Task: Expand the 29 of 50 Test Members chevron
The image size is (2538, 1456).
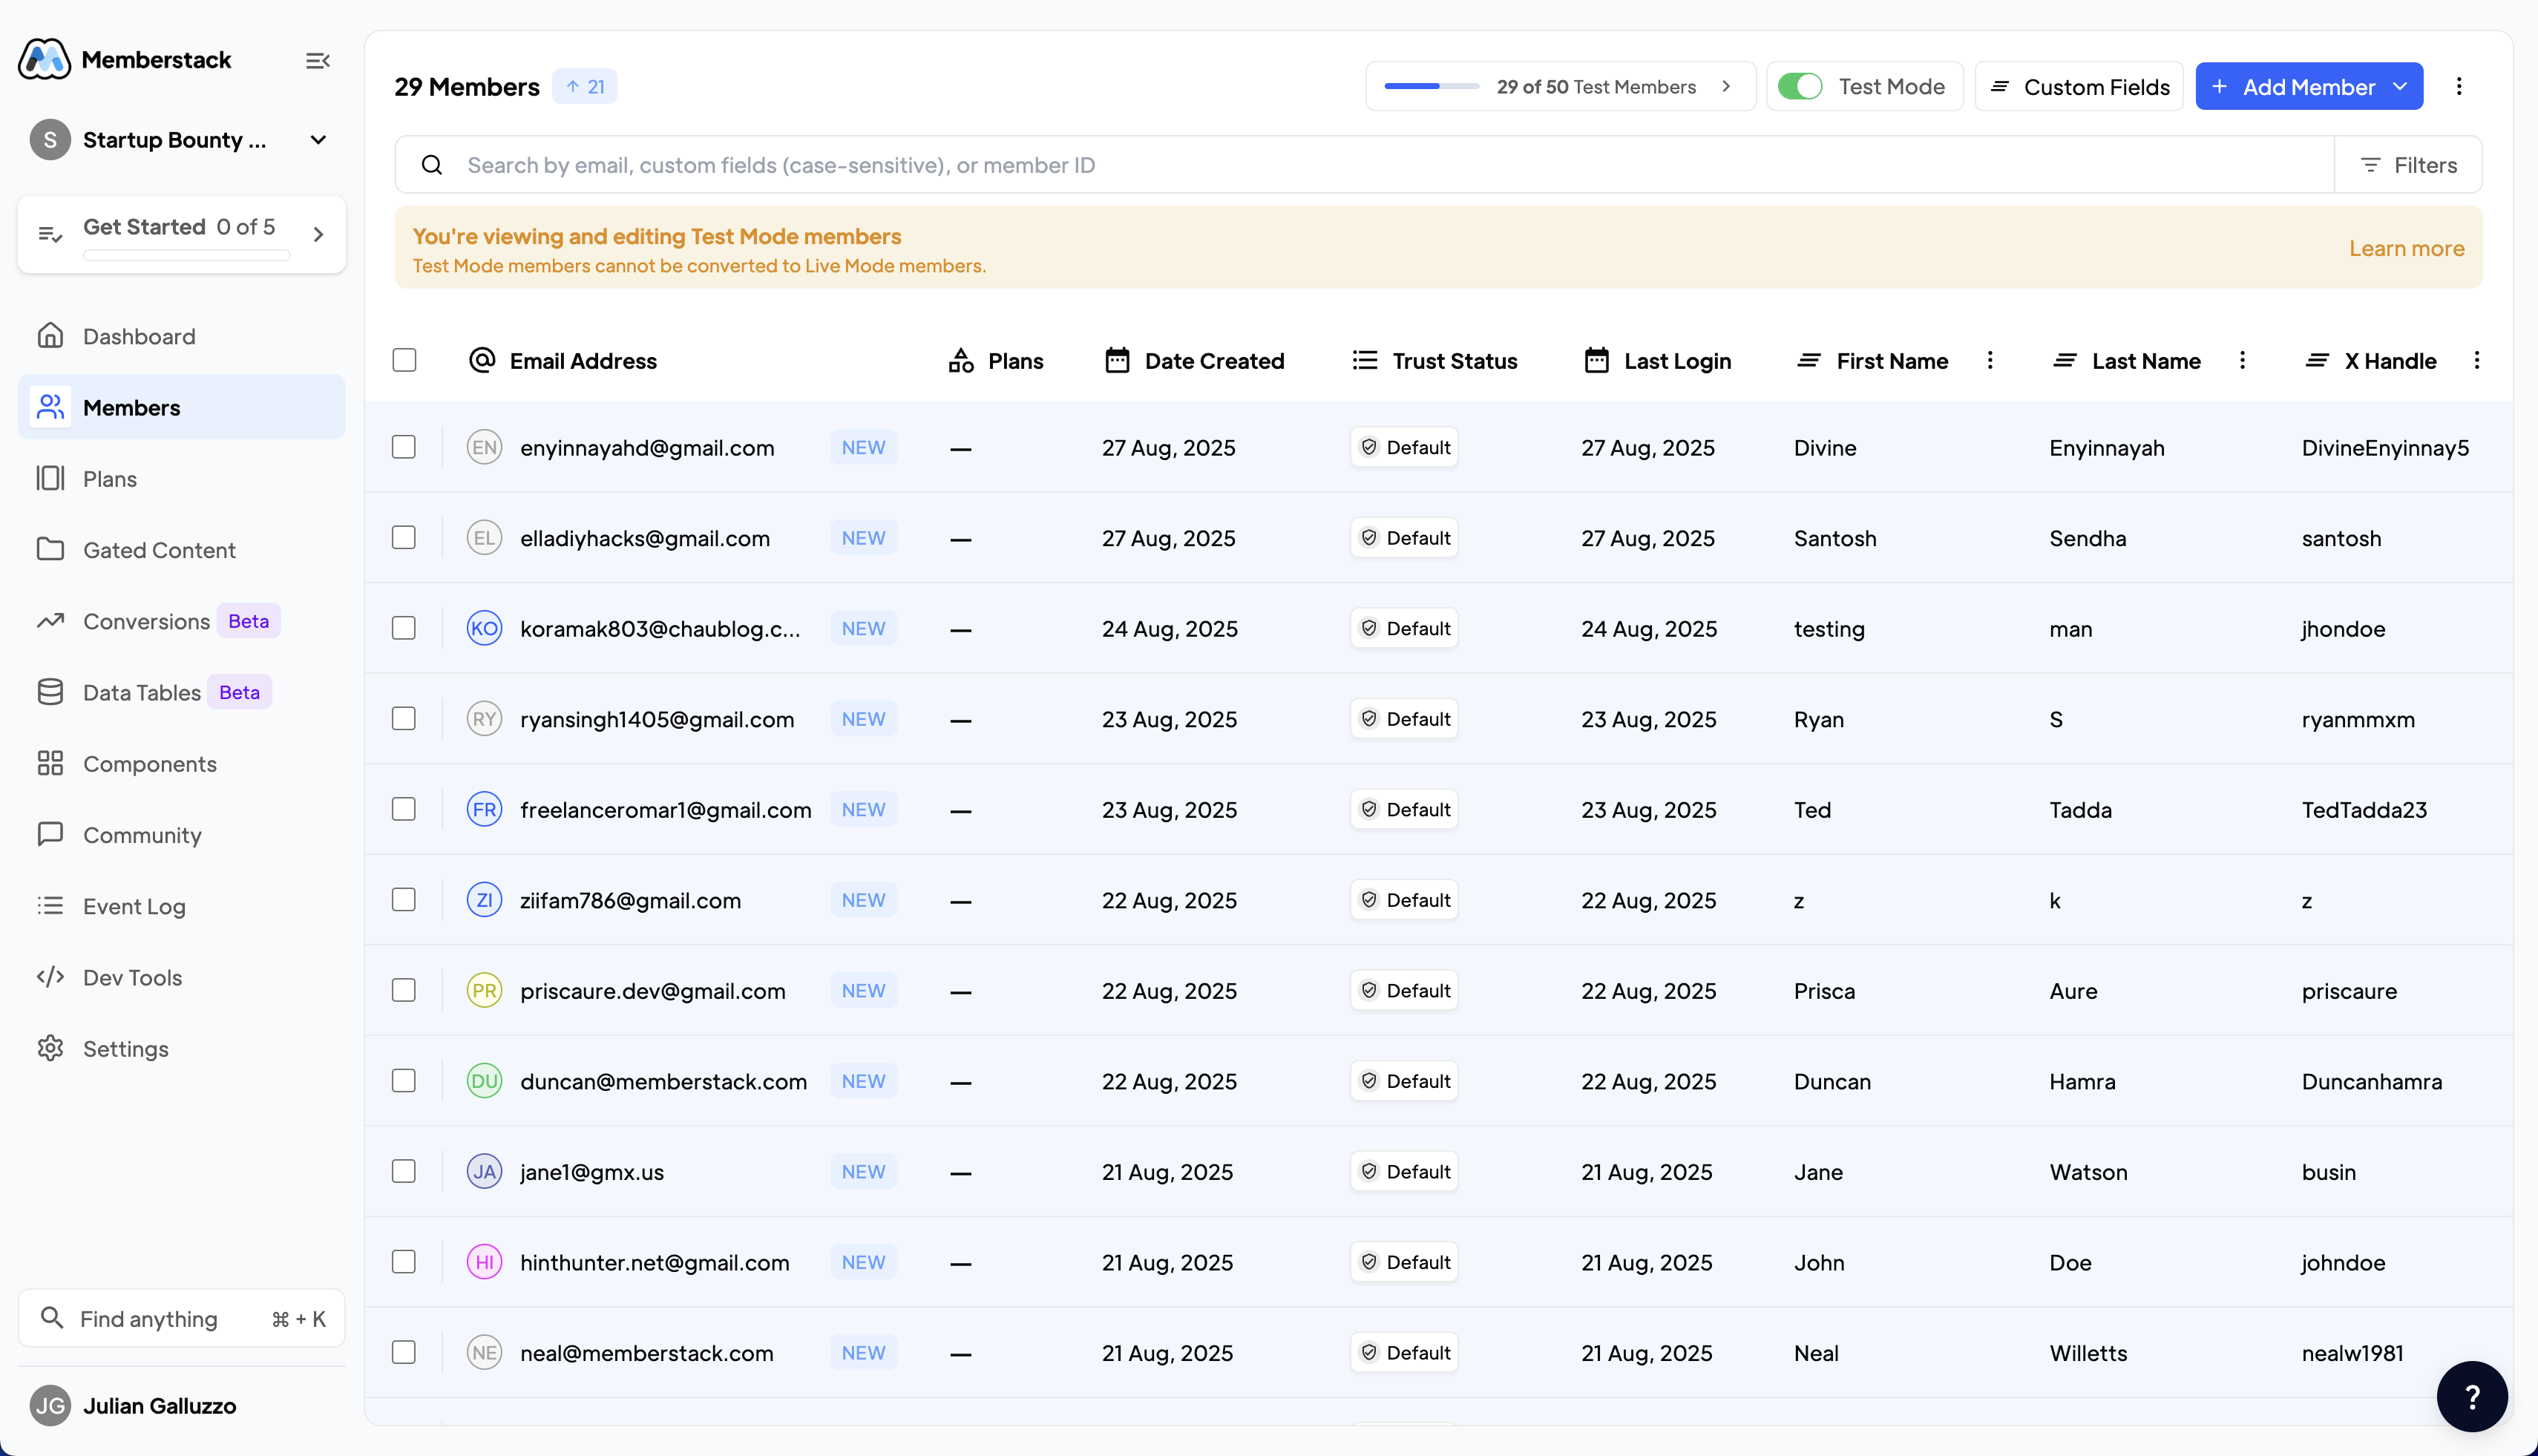Action: pyautogui.click(x=1726, y=87)
